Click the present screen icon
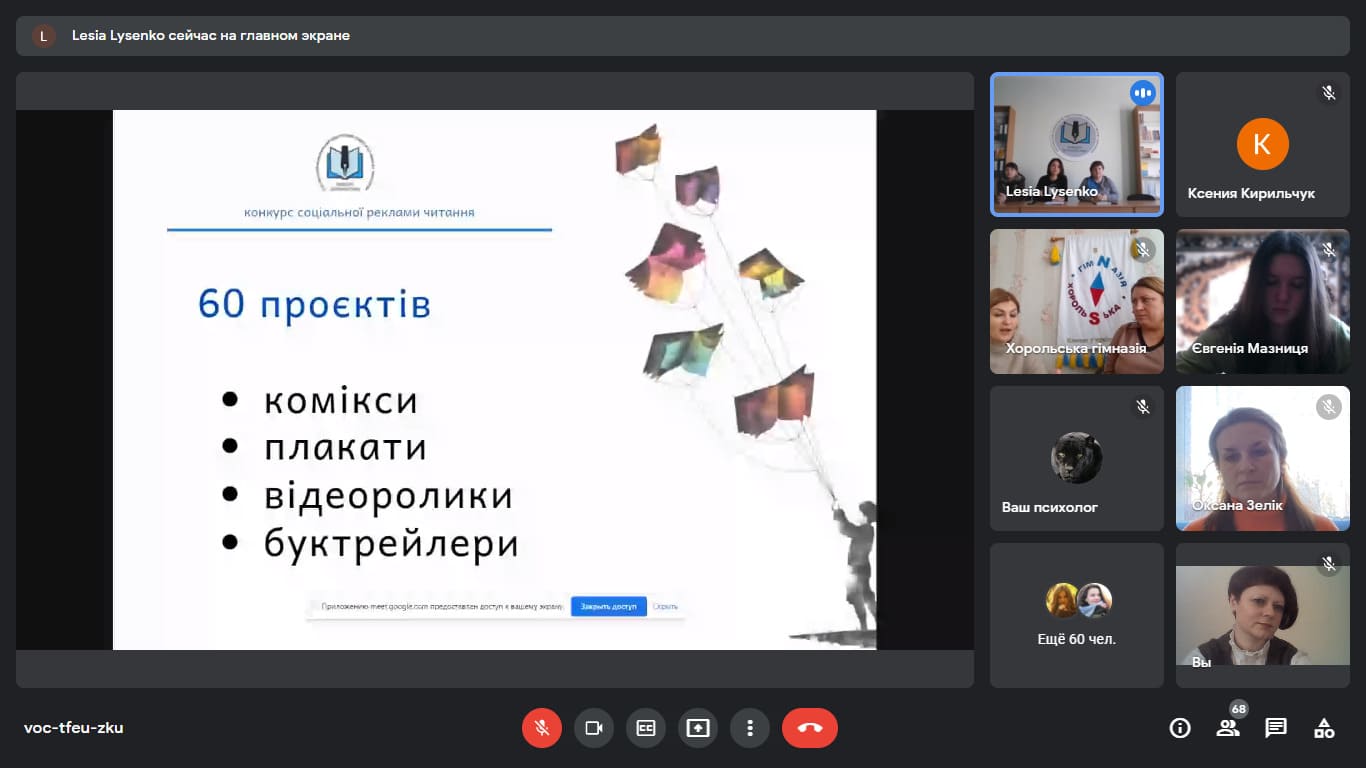1366x768 pixels. point(698,728)
